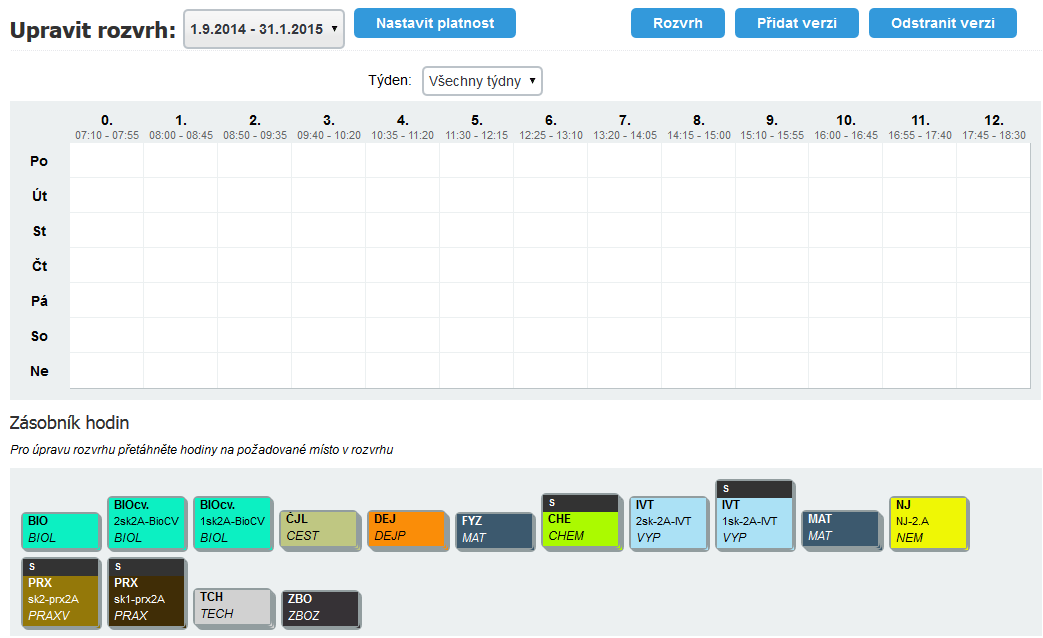The image size is (1043, 638).
Task: Click the Út row, period 11 cell
Action: point(920,196)
